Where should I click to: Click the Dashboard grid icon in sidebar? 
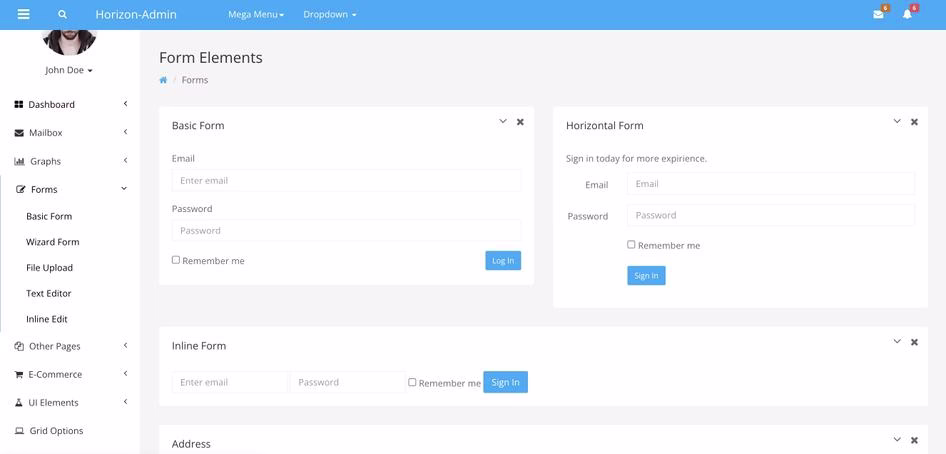tap(18, 104)
